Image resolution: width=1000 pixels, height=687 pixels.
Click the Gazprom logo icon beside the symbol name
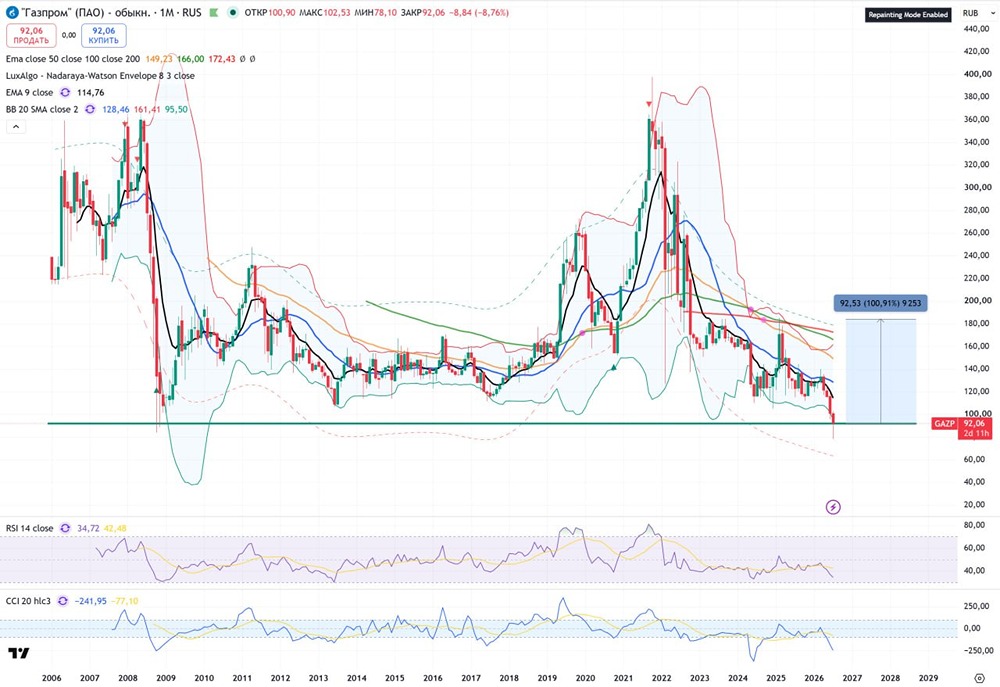[11, 13]
